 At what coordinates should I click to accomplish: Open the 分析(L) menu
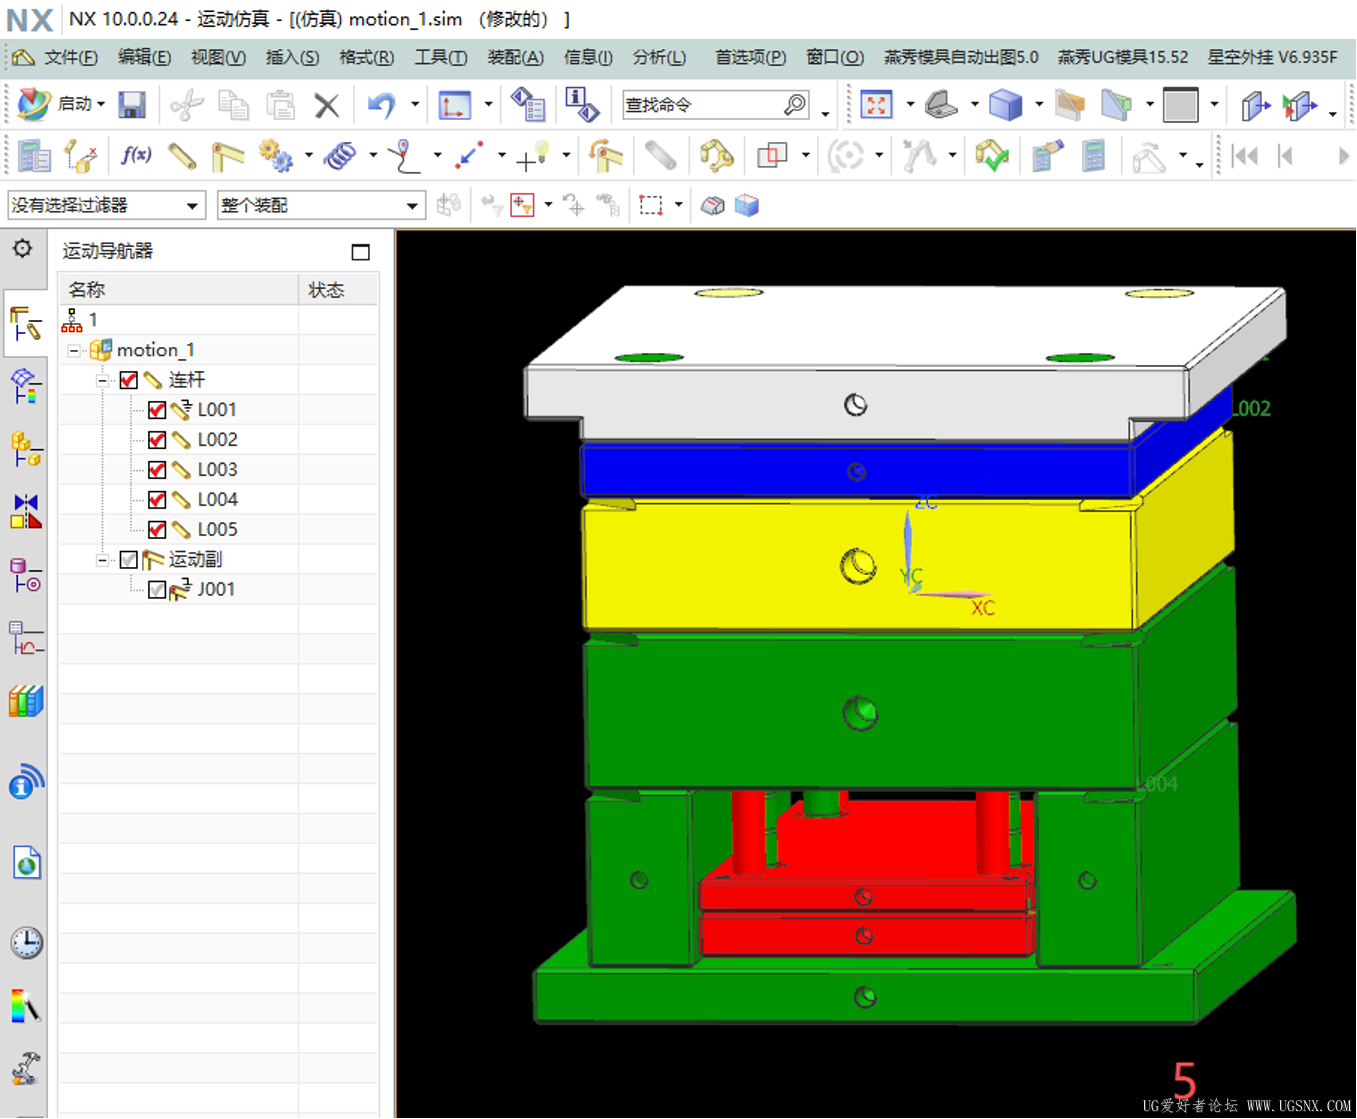click(659, 57)
